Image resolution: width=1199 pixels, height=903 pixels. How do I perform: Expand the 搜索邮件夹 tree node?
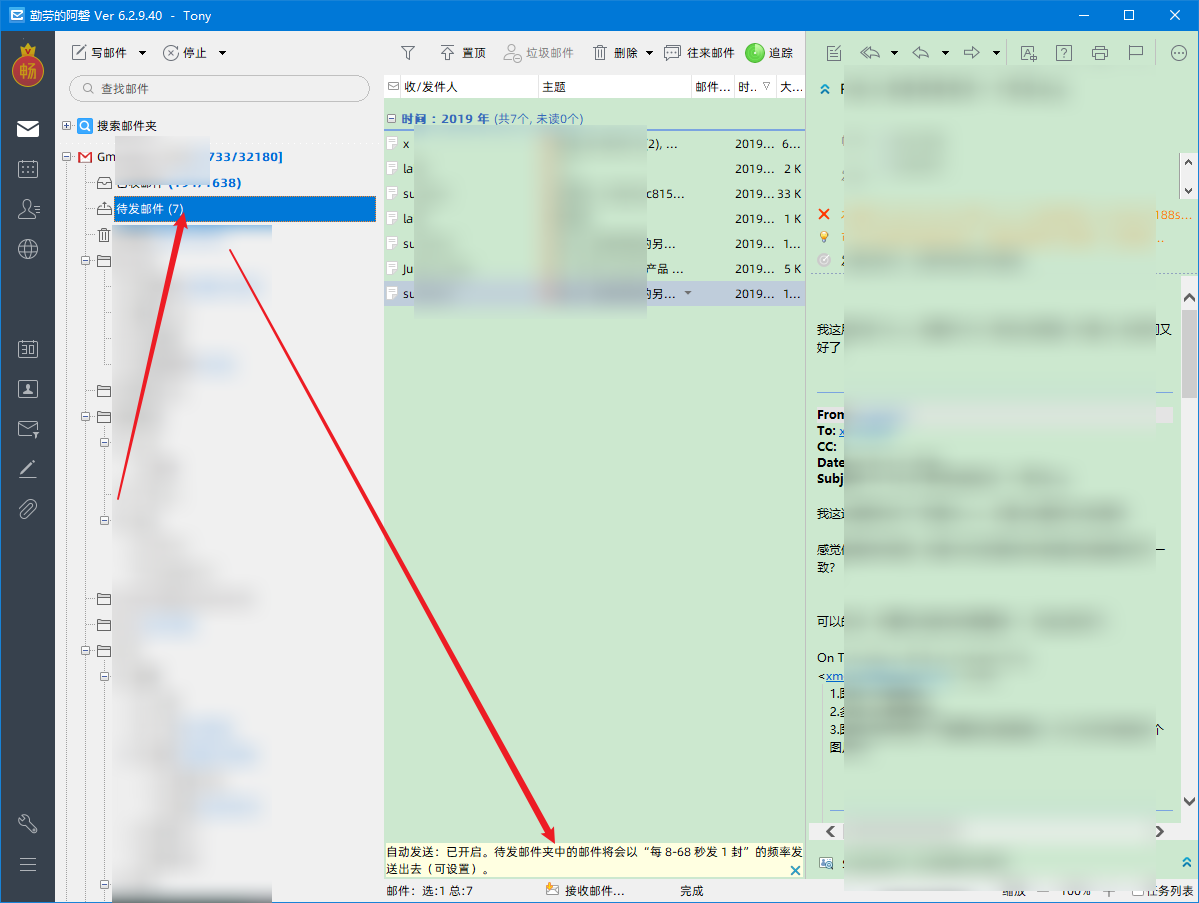67,125
